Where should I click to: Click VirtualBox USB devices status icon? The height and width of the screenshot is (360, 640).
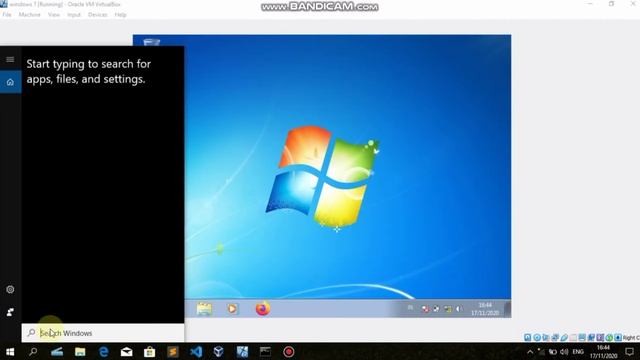(564, 337)
